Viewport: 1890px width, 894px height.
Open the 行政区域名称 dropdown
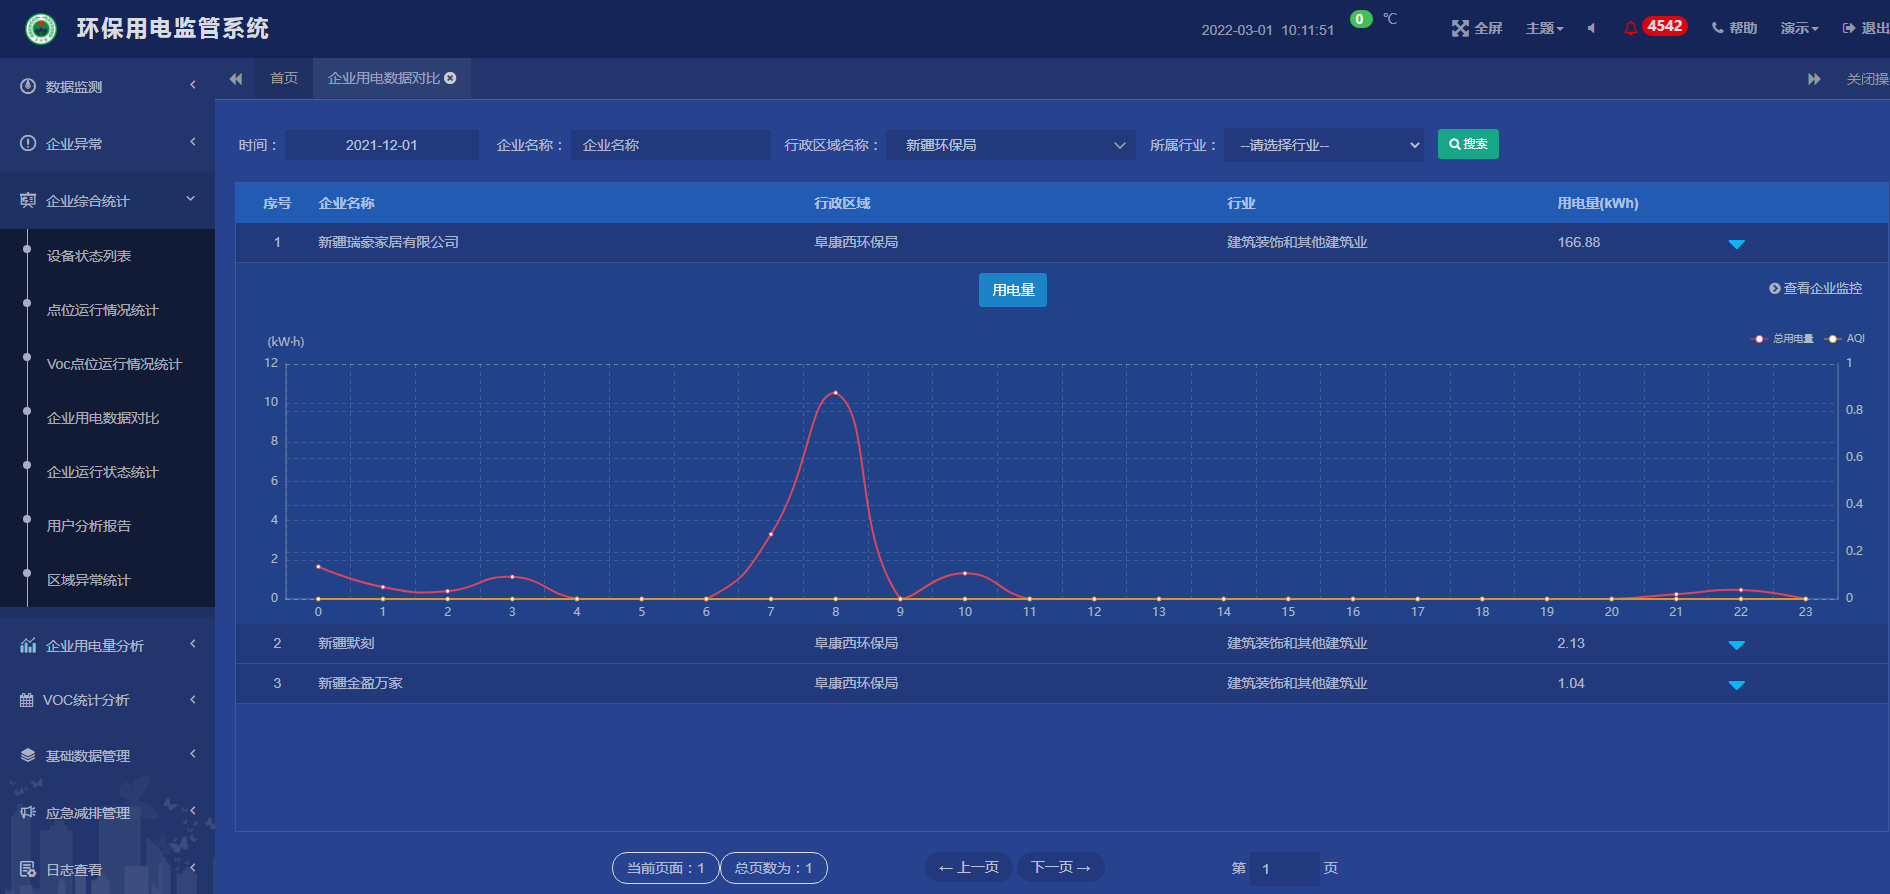click(1010, 145)
